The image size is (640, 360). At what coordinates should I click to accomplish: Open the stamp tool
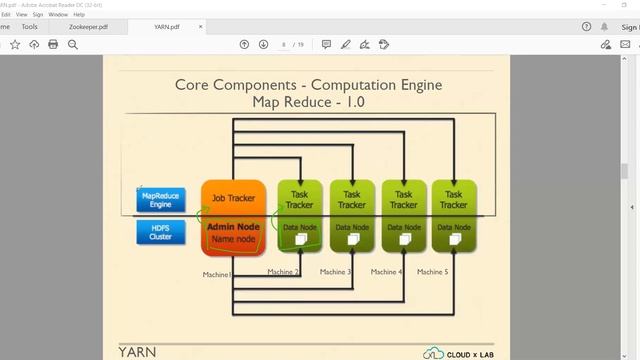pos(384,44)
